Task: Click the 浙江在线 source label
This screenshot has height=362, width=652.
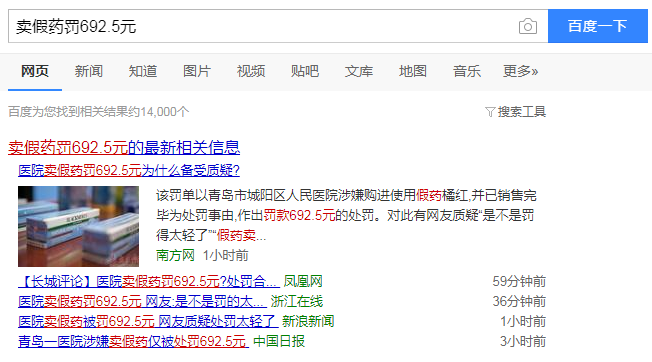Action: pos(297,301)
